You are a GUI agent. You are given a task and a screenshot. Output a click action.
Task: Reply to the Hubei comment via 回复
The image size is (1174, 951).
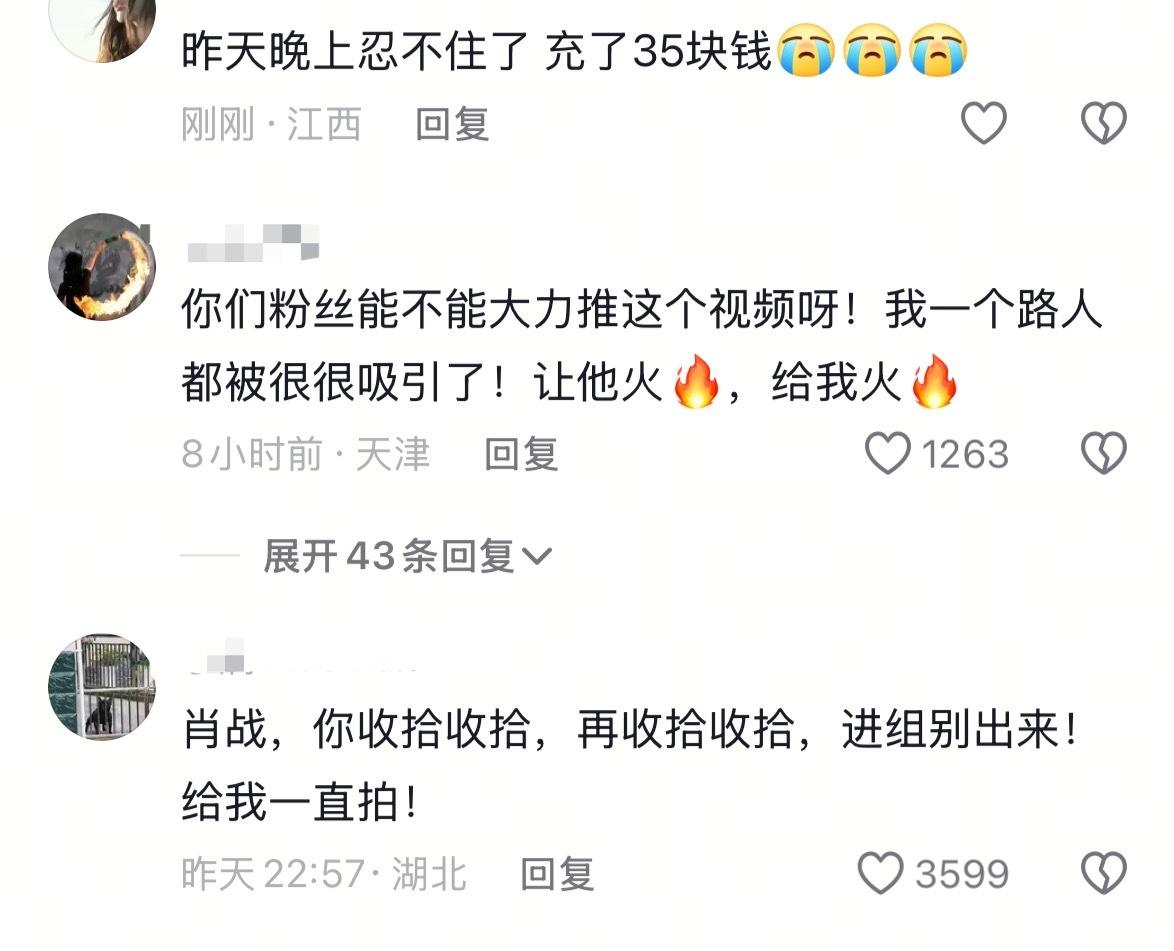(x=557, y=875)
